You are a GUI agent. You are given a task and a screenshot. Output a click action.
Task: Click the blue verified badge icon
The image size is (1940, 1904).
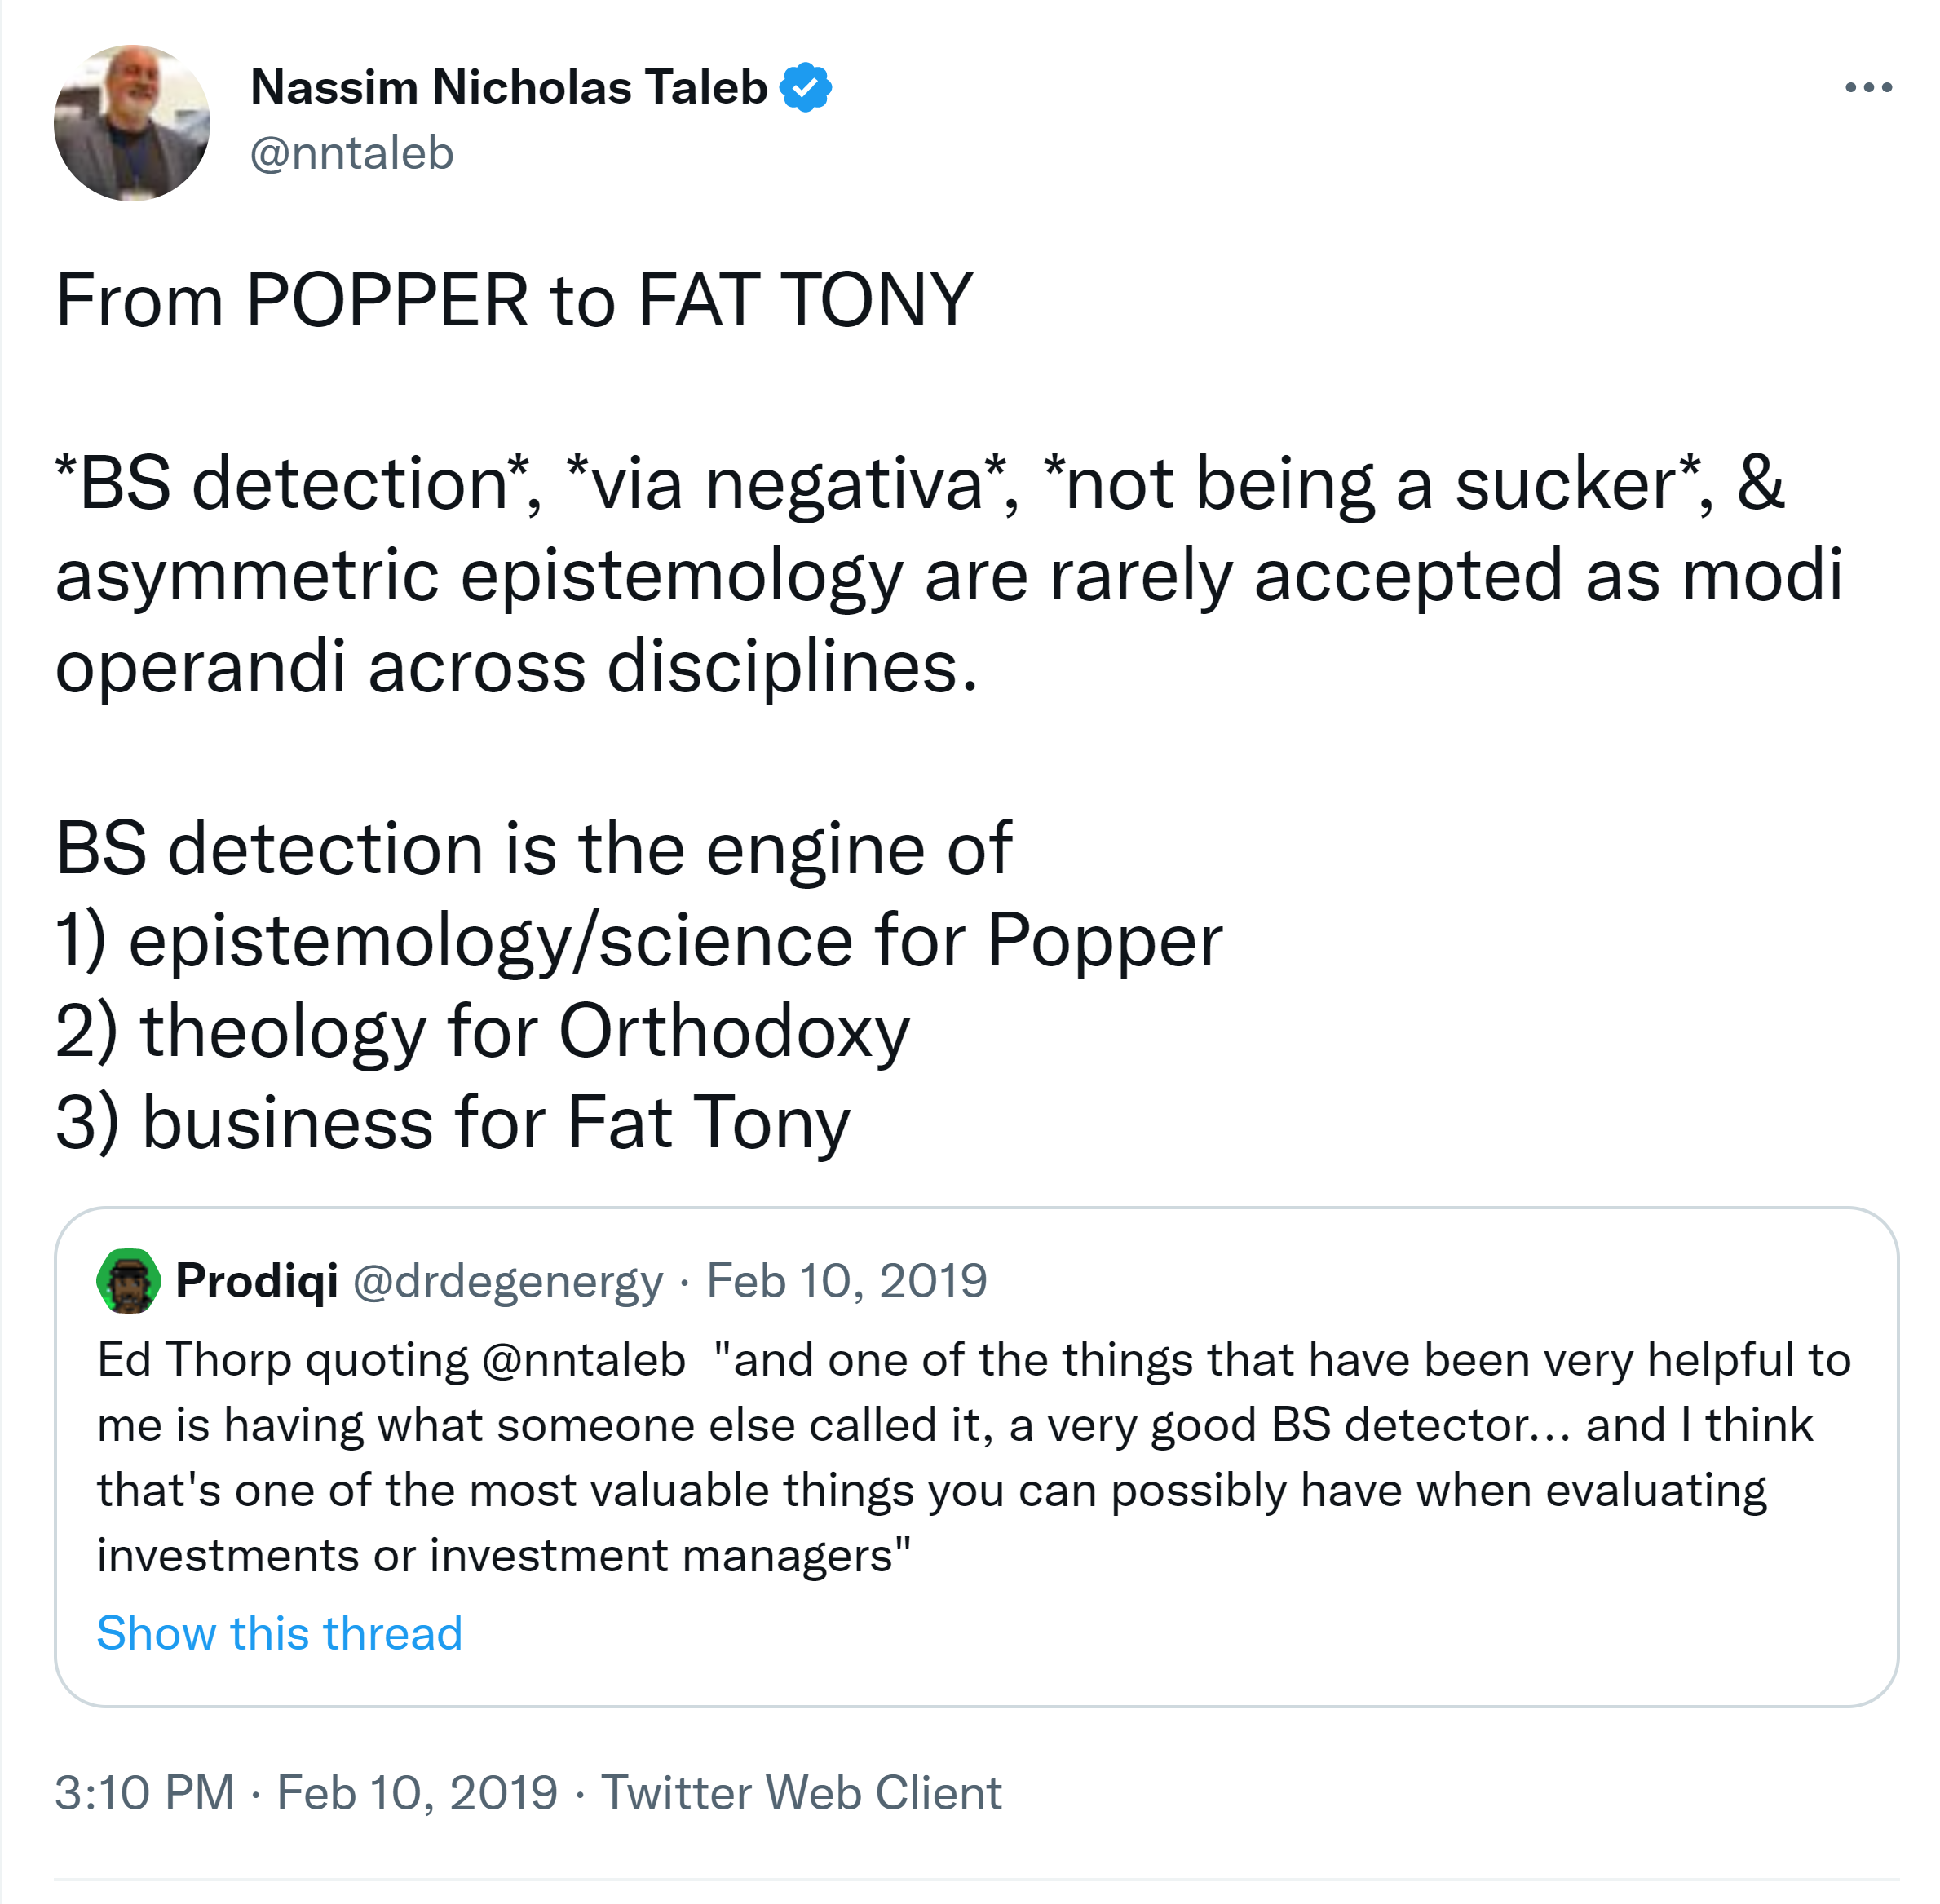coord(805,88)
